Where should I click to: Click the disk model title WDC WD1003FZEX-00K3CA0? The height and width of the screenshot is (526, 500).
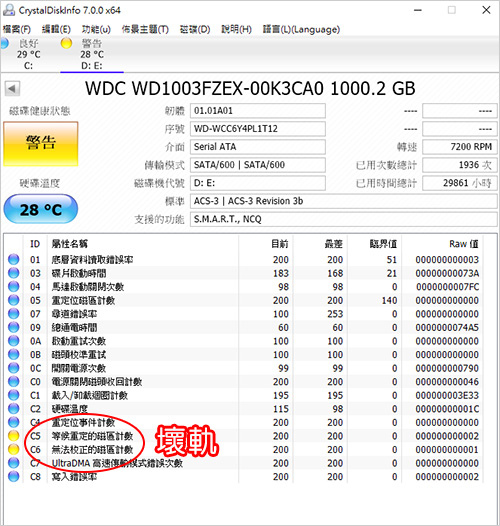click(x=250, y=89)
